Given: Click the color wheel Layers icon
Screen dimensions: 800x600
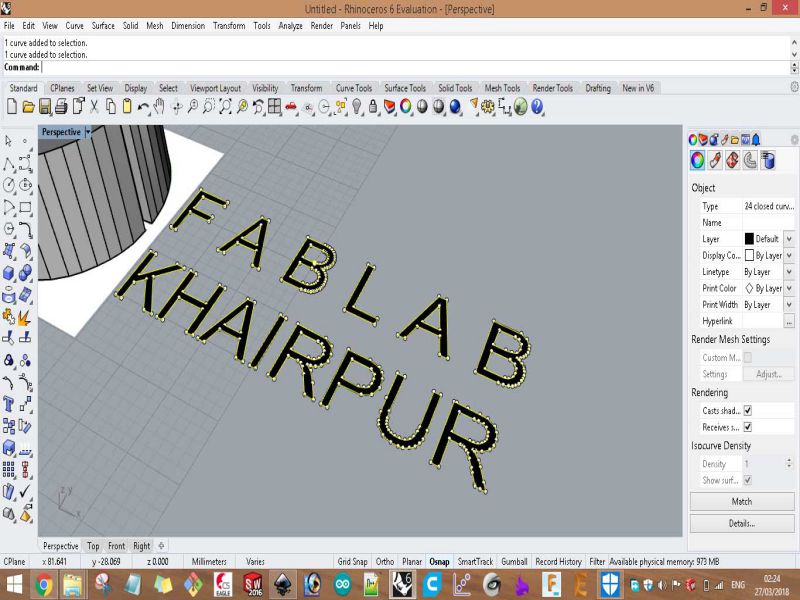Looking at the screenshot, I should click(x=406, y=107).
